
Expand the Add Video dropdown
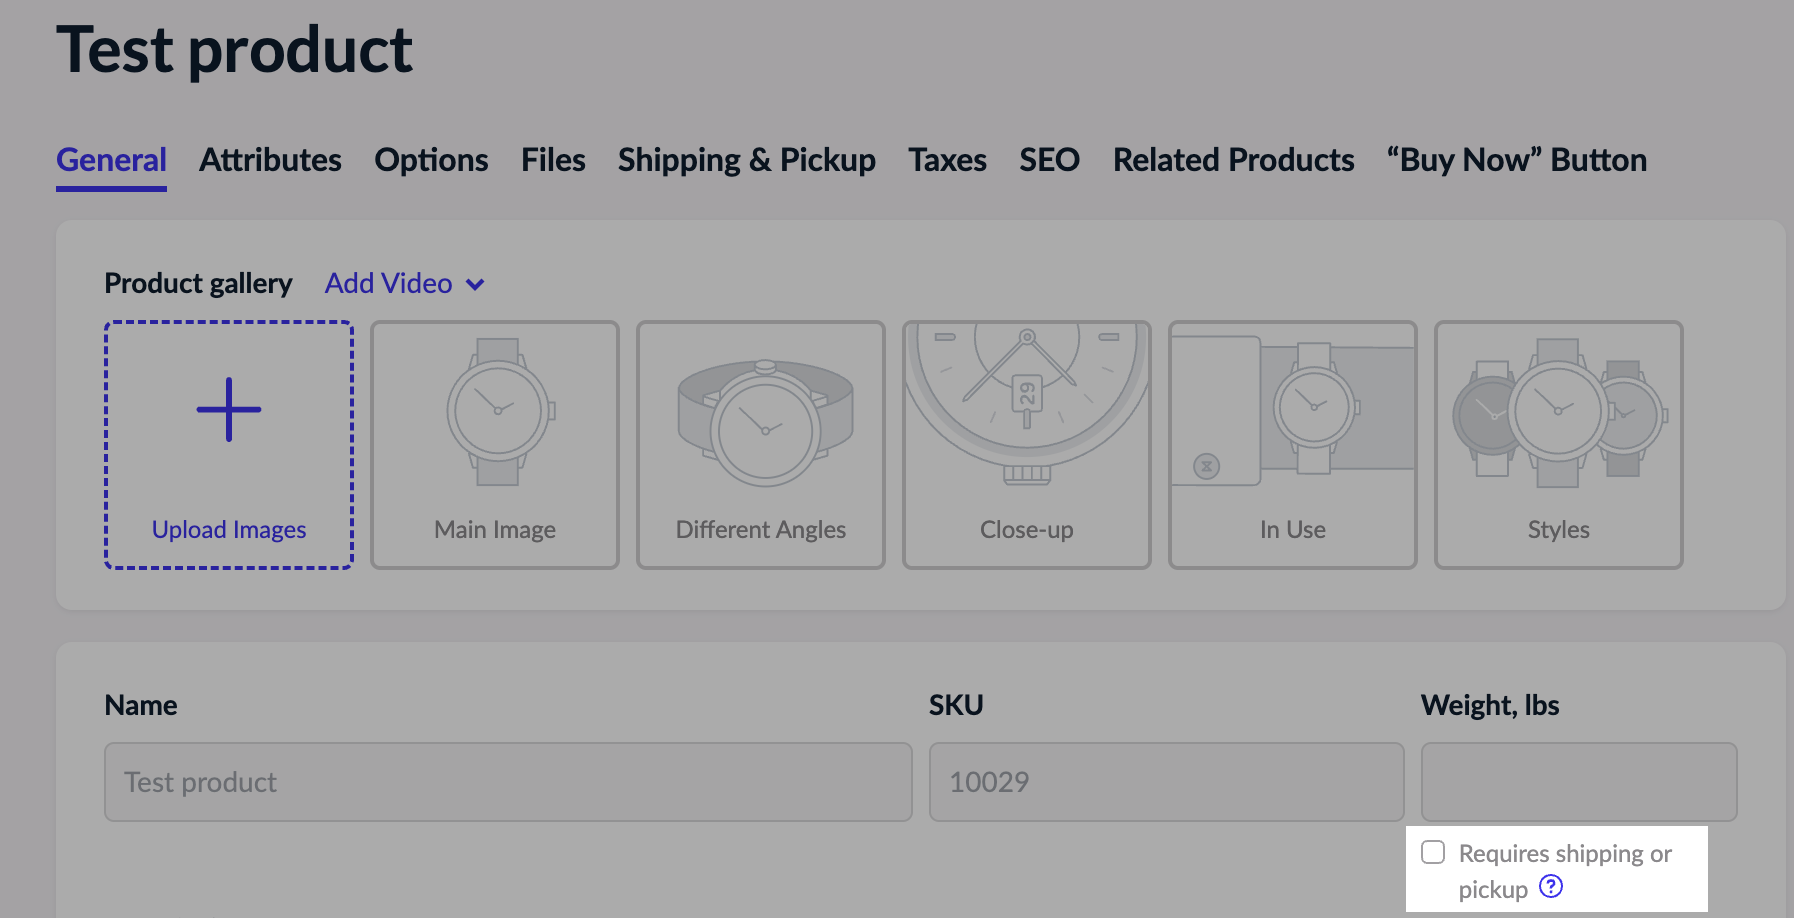point(405,284)
